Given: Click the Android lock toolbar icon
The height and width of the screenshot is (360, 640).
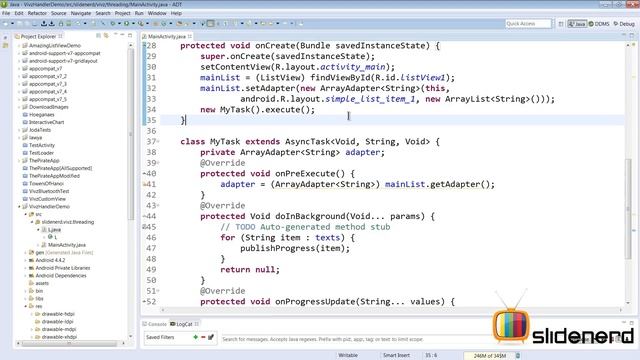Looking at the screenshot, I should (x=61, y=23).
